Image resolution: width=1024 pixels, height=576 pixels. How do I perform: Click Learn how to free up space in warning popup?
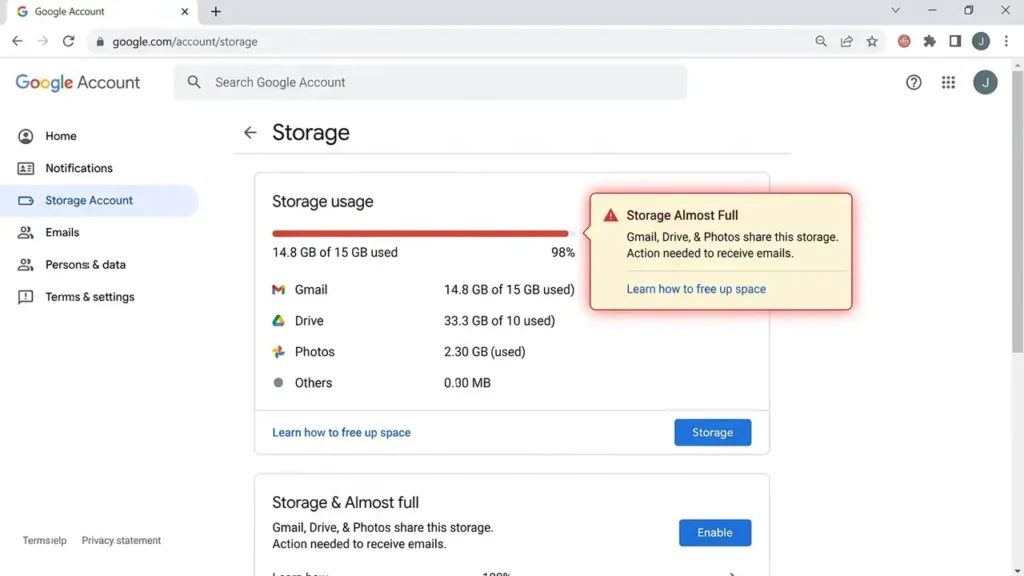click(x=696, y=289)
